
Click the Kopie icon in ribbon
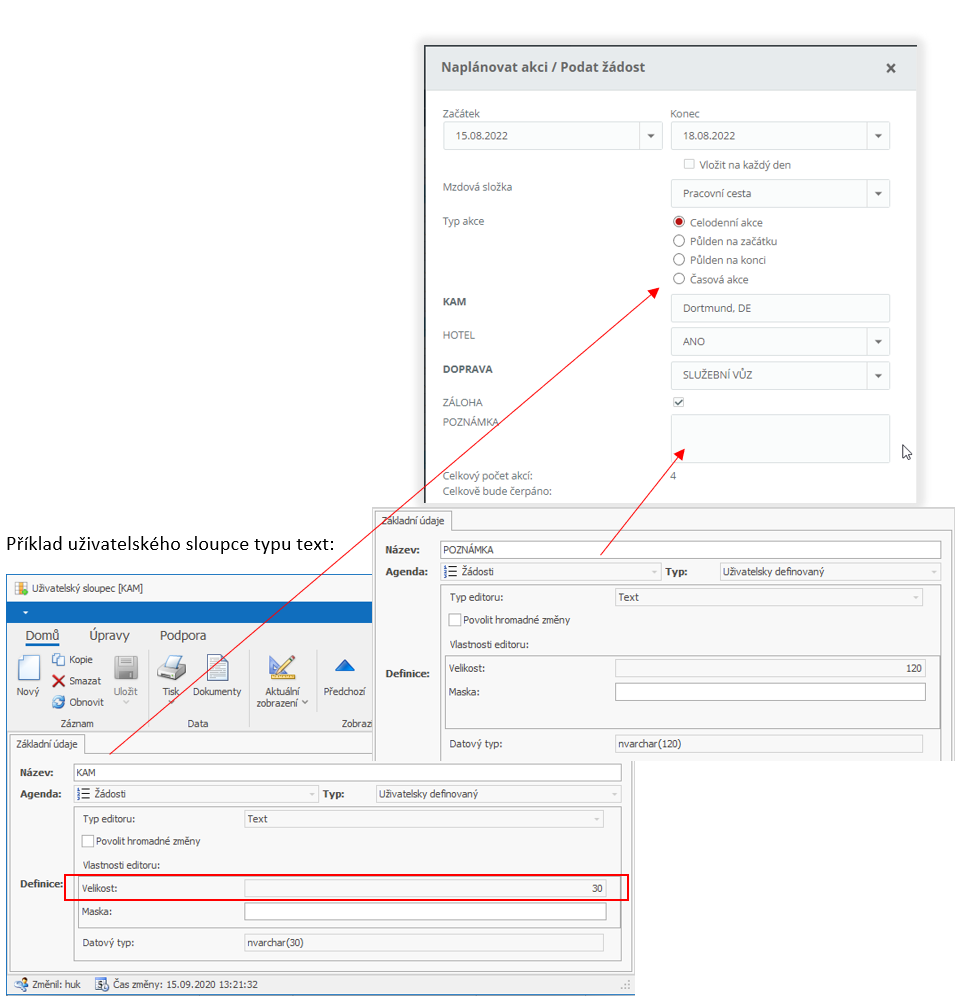pyautogui.click(x=58, y=660)
